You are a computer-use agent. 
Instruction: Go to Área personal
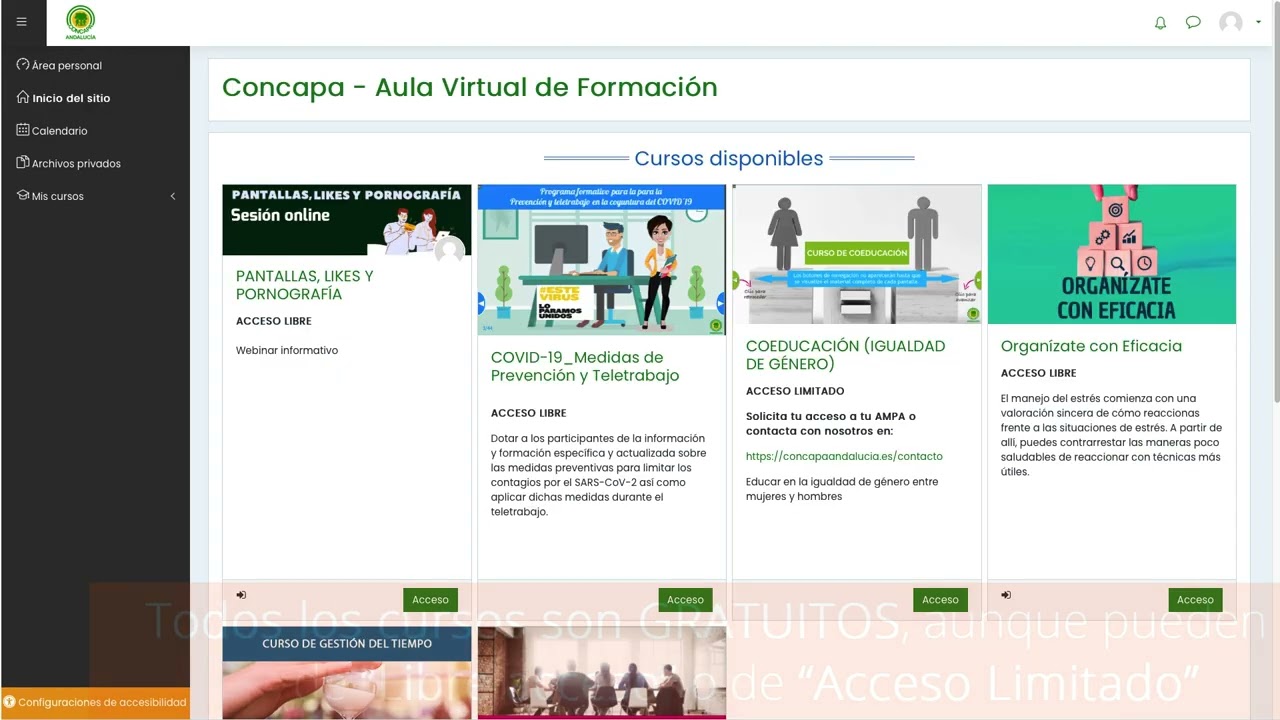pyautogui.click(x=66, y=65)
